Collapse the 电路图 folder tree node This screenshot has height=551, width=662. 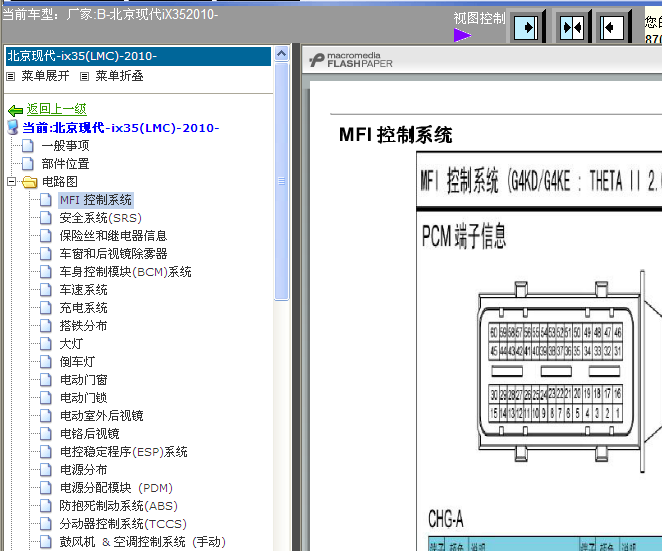click(11, 182)
